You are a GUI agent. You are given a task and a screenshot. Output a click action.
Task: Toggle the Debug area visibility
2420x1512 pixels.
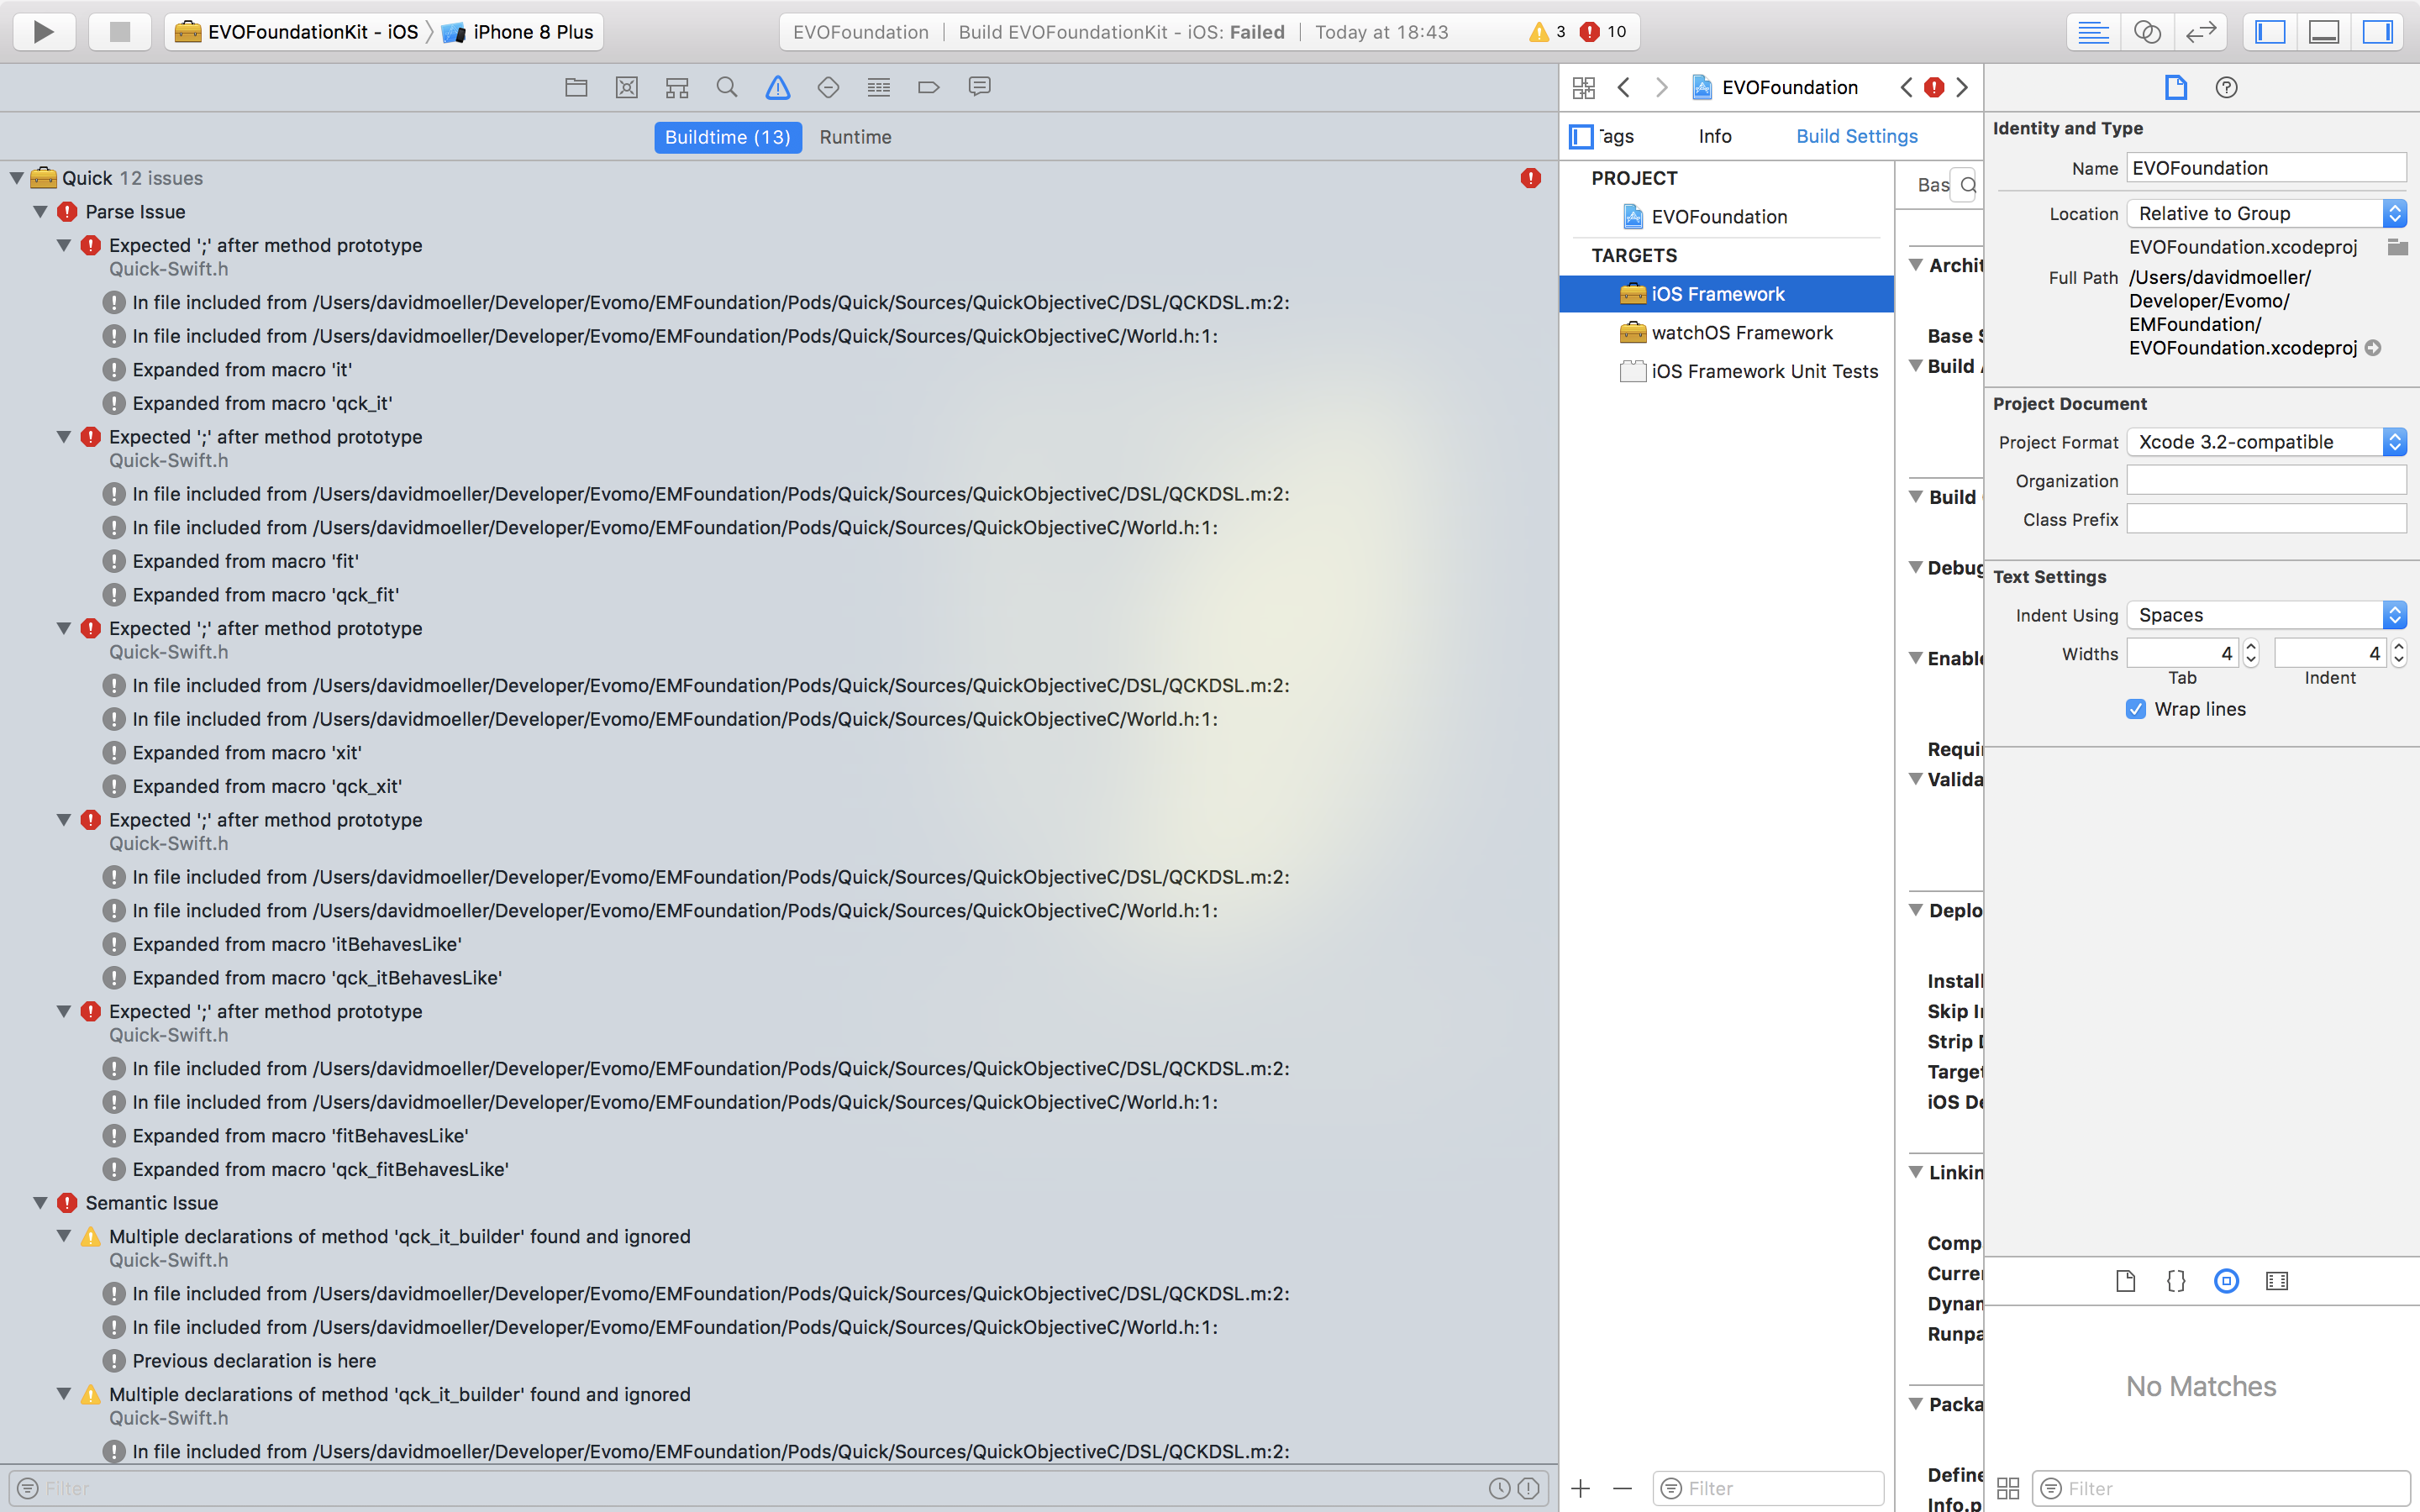pos(2324,32)
